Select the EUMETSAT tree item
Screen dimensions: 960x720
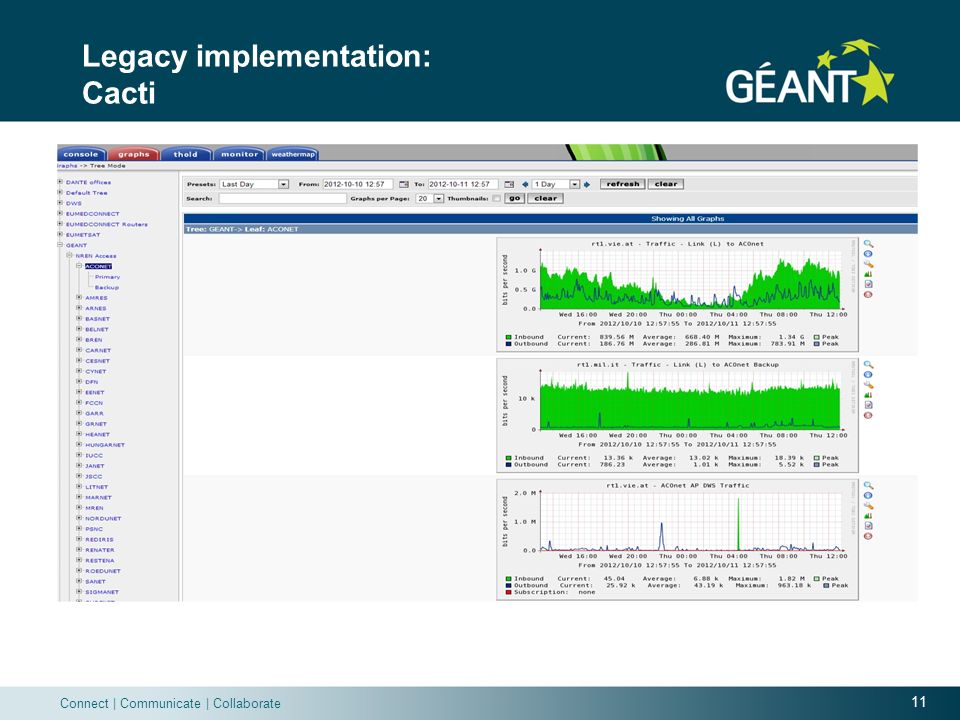click(83, 234)
